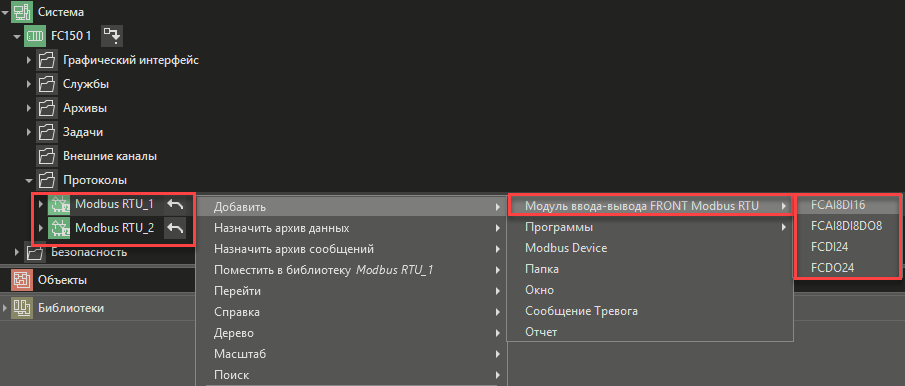Click the download icon next to FC150 1
905x386 pixels.
pyautogui.click(x=113, y=36)
